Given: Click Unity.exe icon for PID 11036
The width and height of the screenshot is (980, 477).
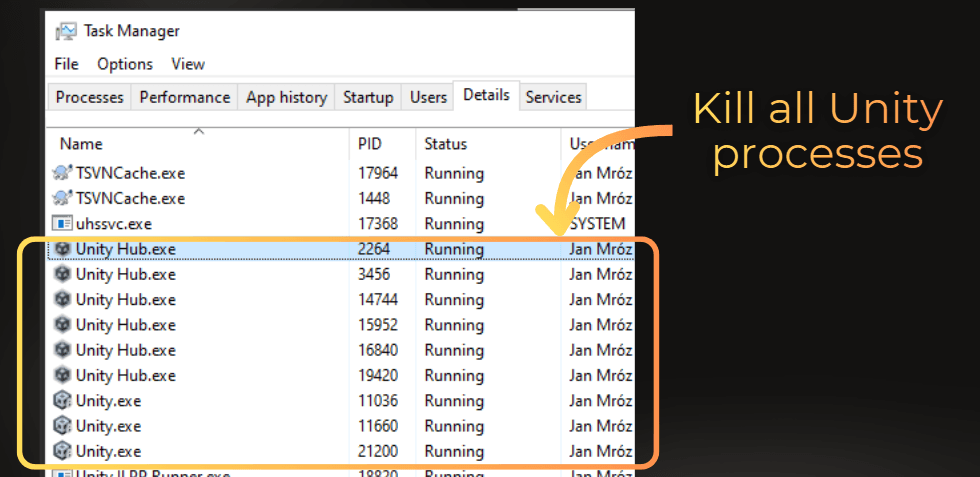Looking at the screenshot, I should pos(62,401).
